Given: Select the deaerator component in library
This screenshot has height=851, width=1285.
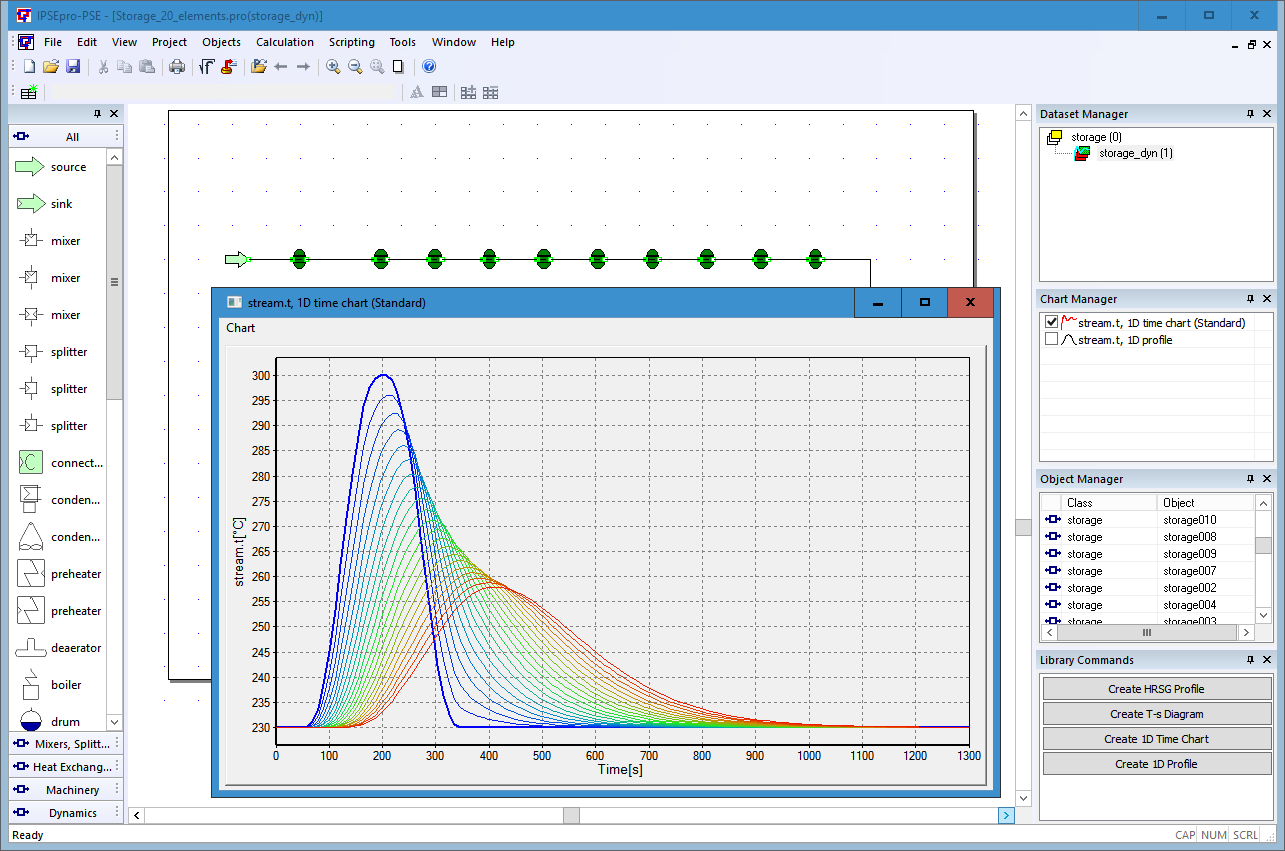Looking at the screenshot, I should pos(60,648).
